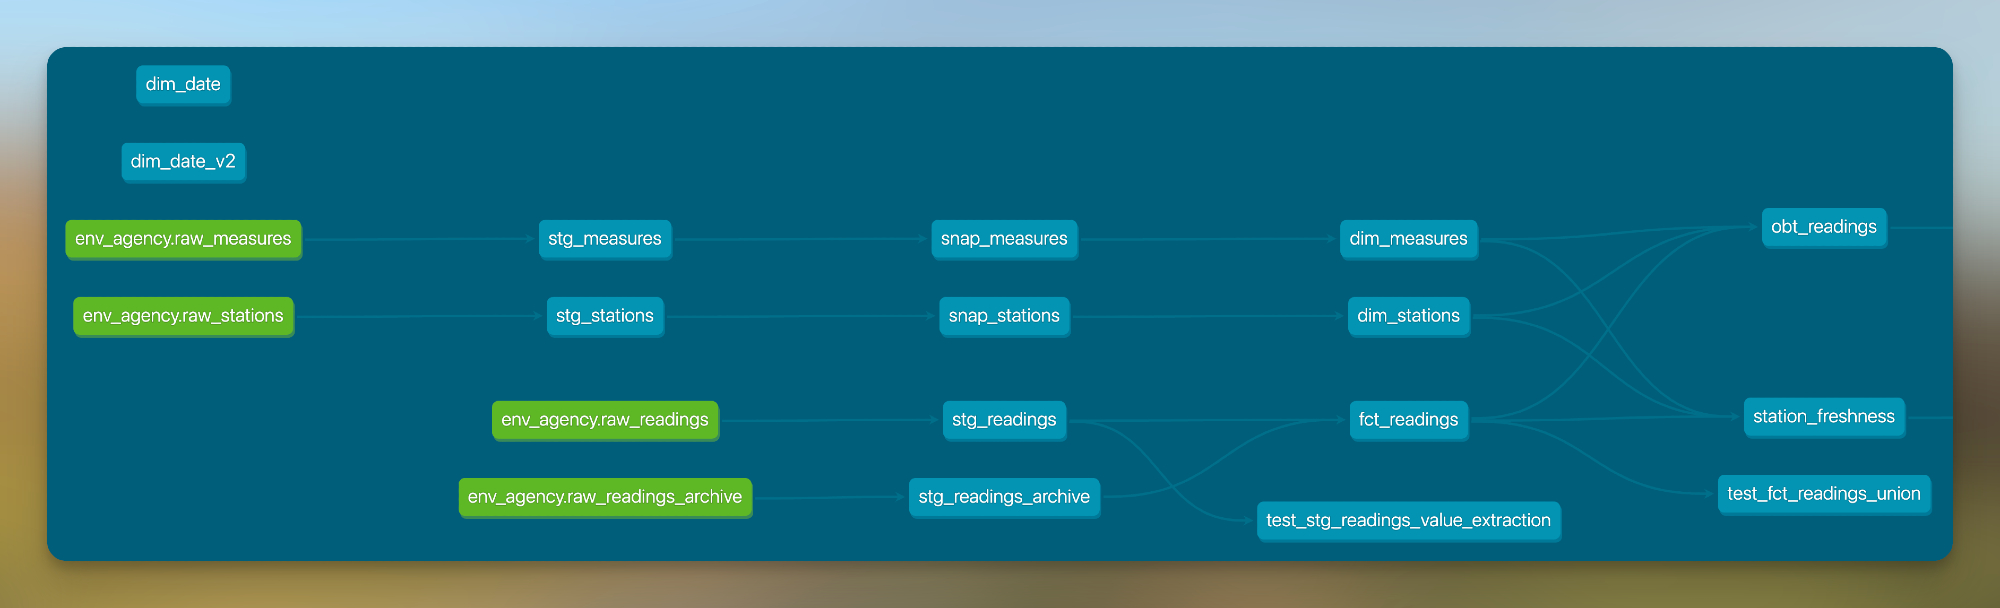Screen dimensions: 2000x608
Task: Select the stg_readings node
Action: click(1004, 420)
